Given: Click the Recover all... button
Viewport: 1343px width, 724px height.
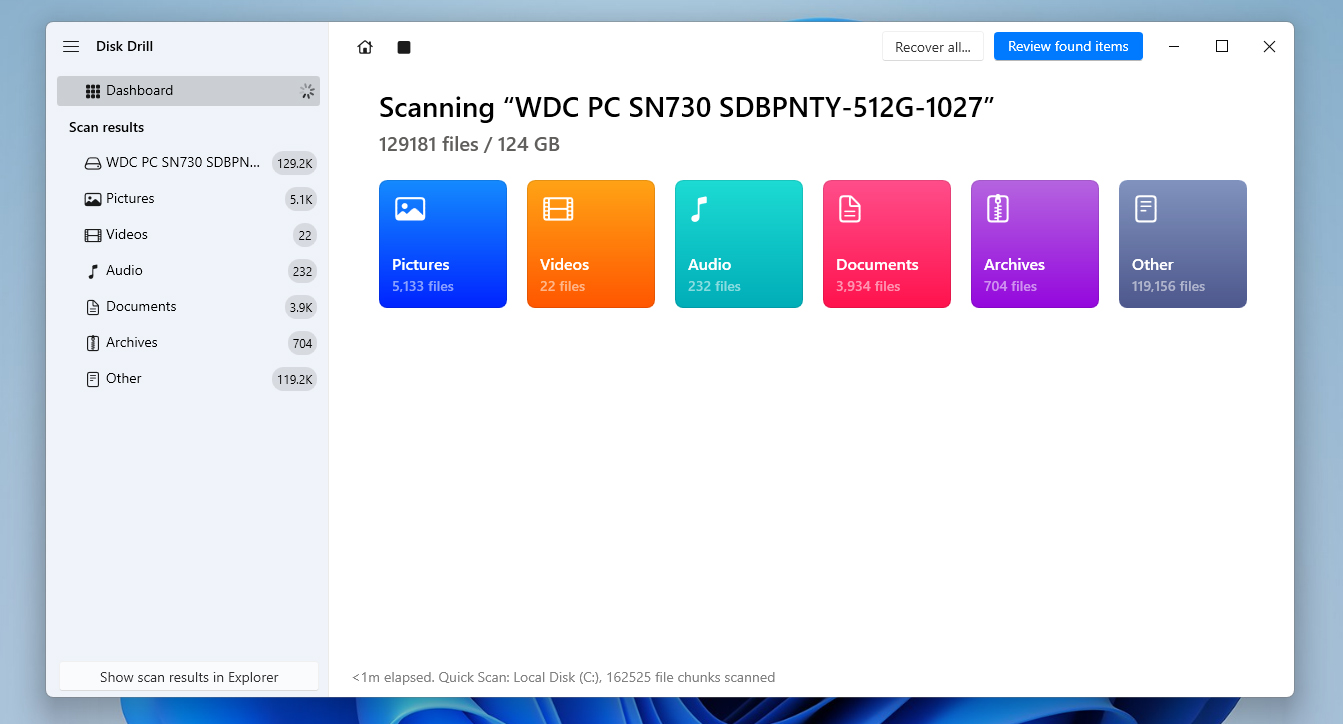Looking at the screenshot, I should coord(932,47).
